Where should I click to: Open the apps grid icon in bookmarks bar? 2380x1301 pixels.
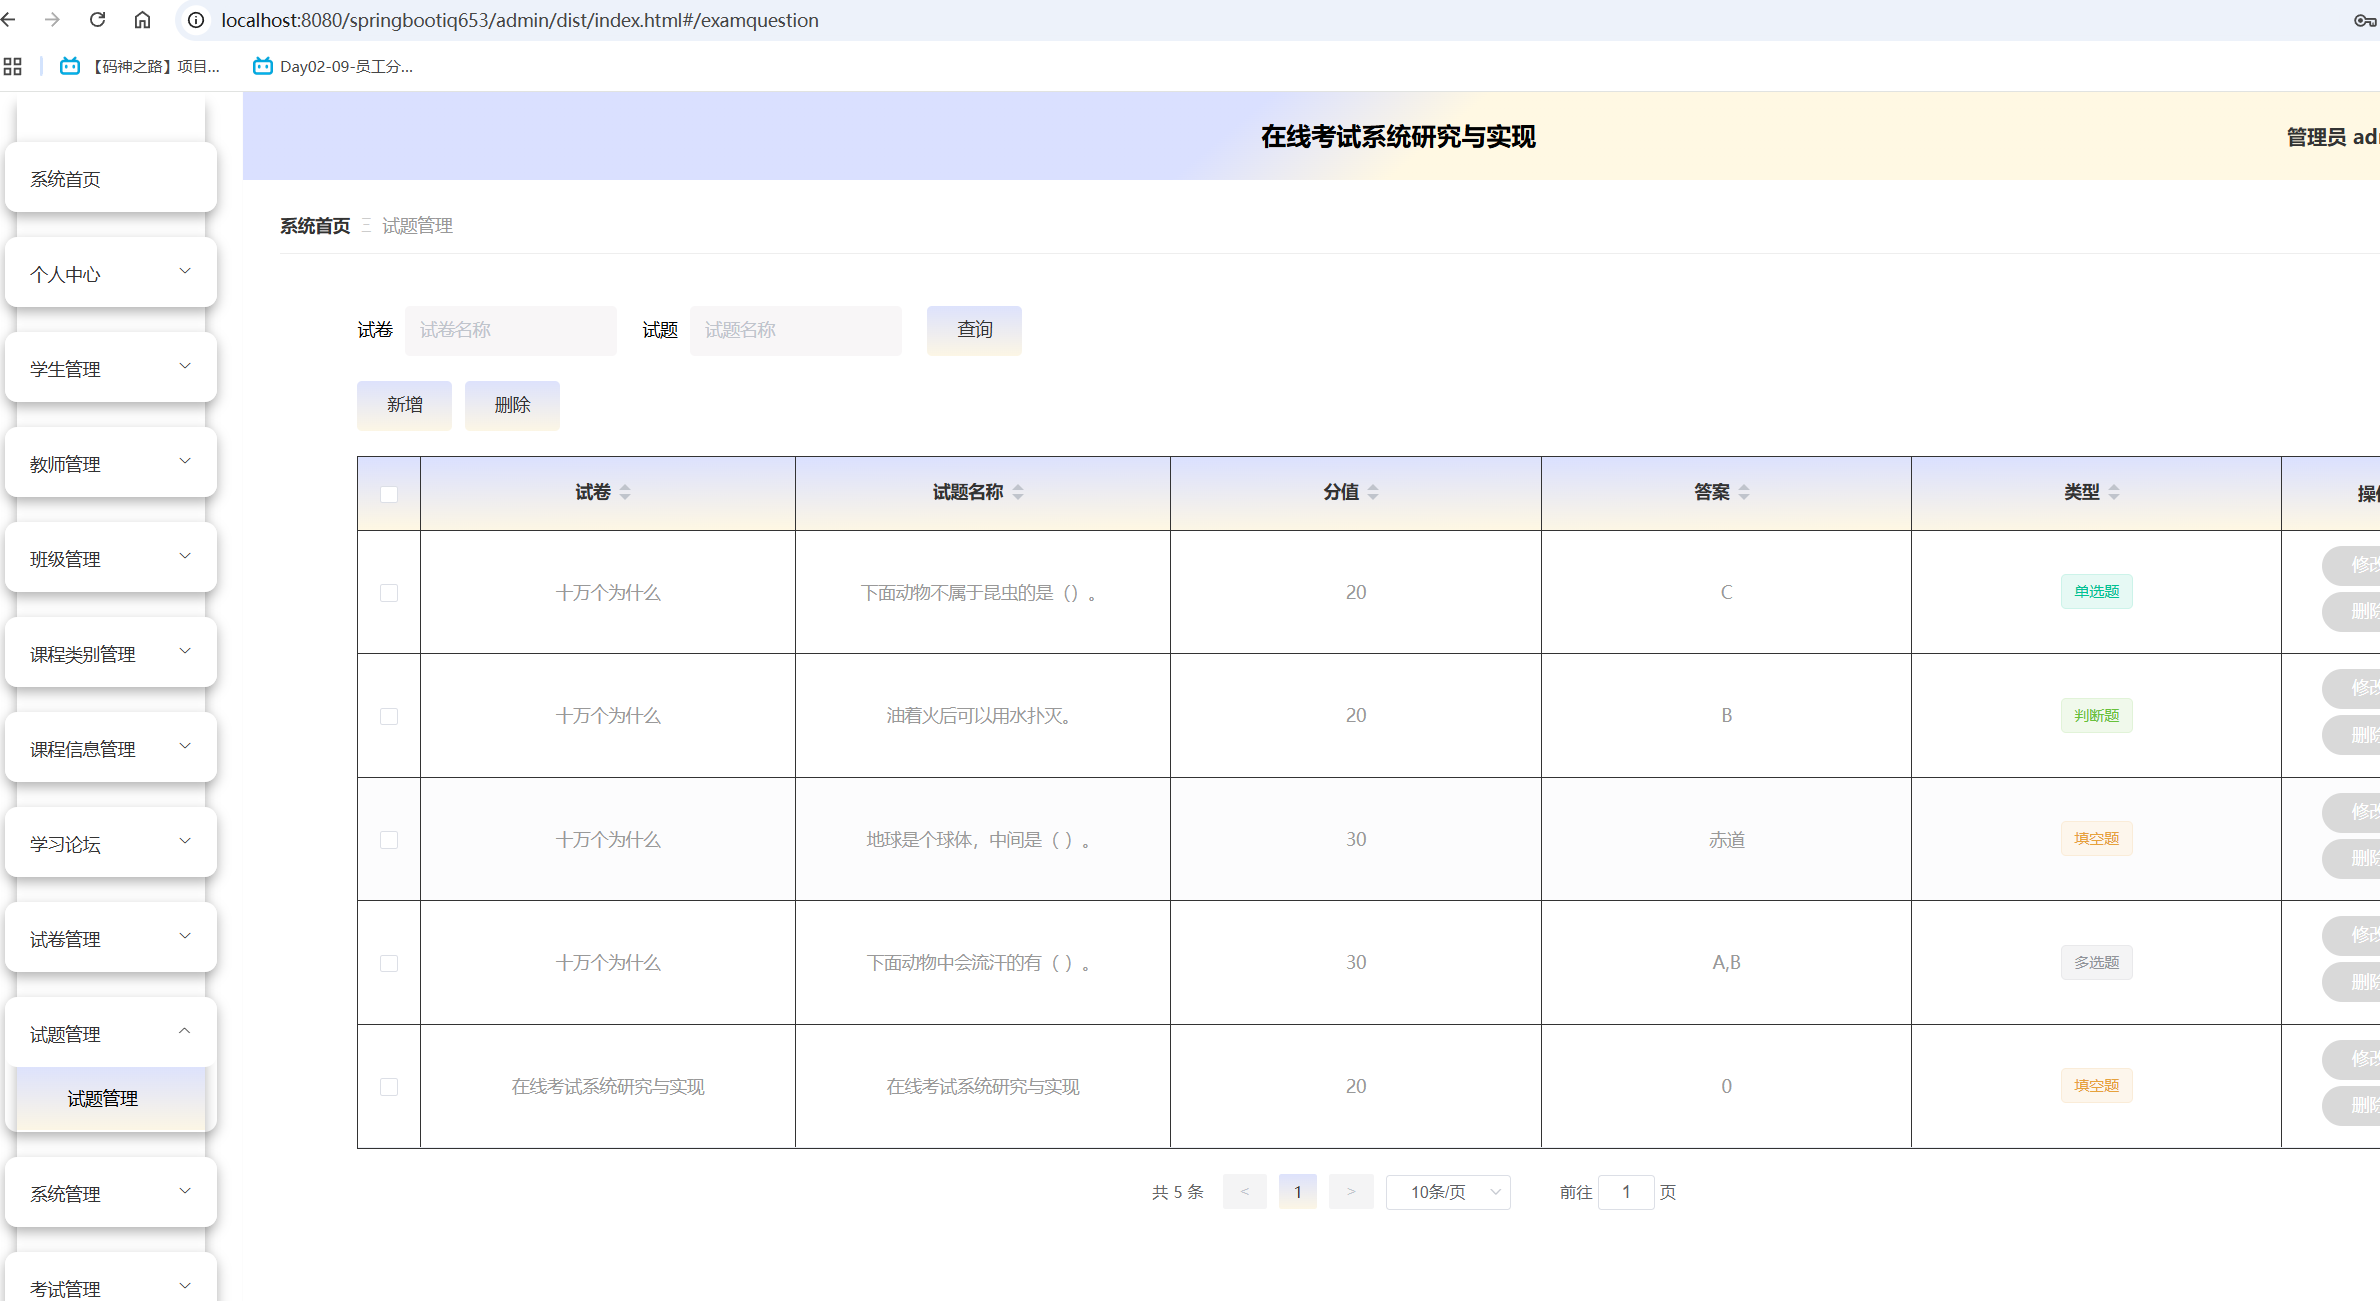tap(12, 66)
